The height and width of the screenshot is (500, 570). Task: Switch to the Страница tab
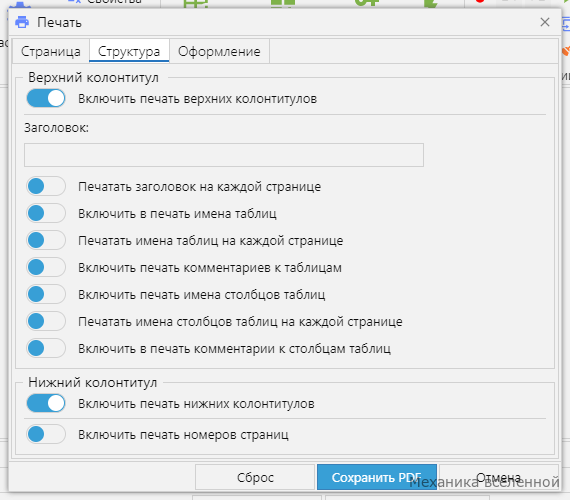coord(51,51)
